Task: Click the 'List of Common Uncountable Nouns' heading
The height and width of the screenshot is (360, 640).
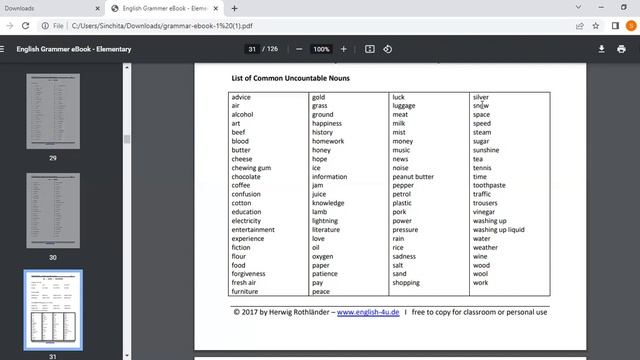Action: (x=290, y=78)
